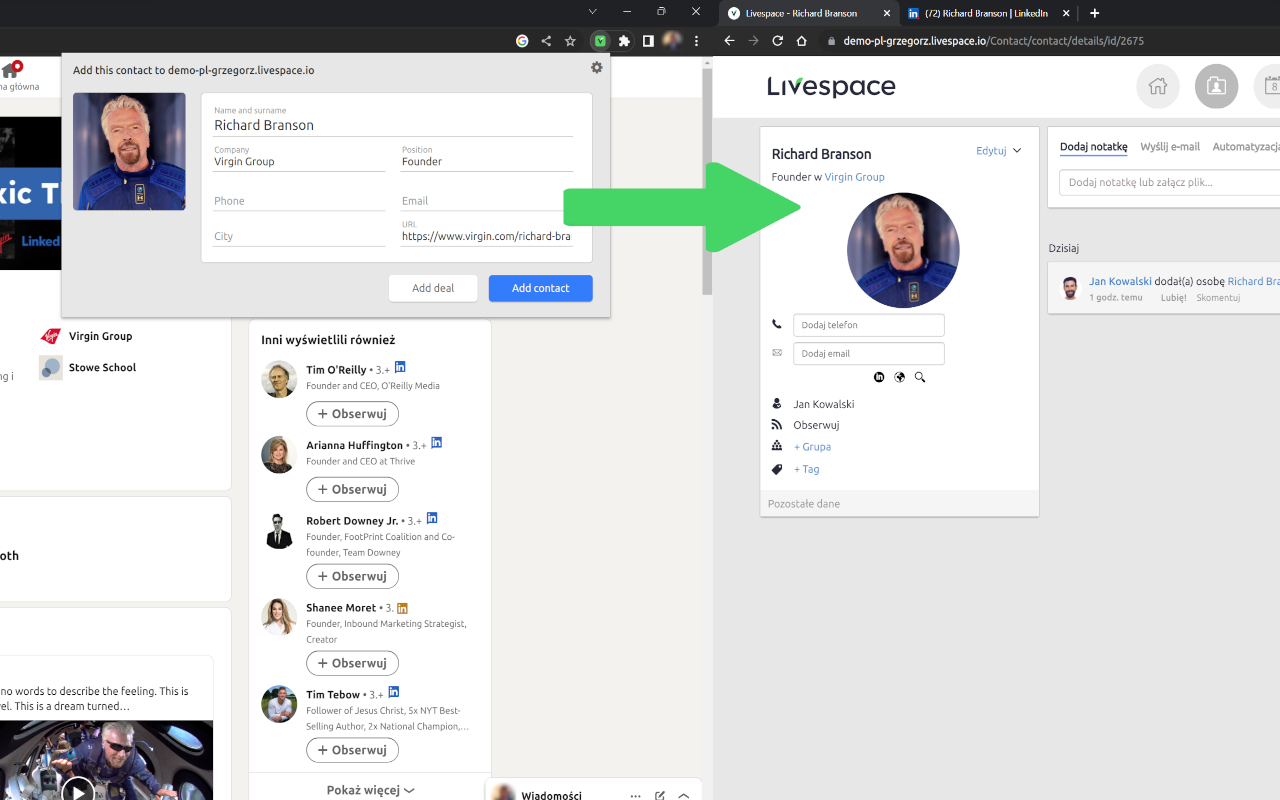This screenshot has height=800, width=1280.
Task: Click the City field in extension popup
Action: [x=299, y=236]
